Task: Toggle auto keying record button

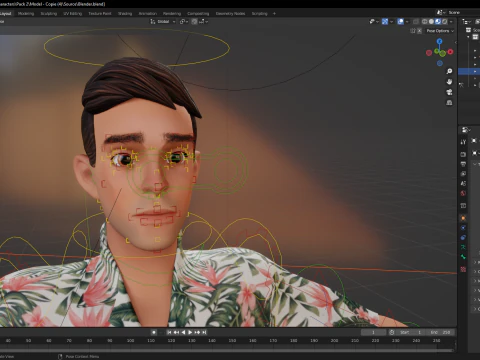Action: pyautogui.click(x=154, y=332)
